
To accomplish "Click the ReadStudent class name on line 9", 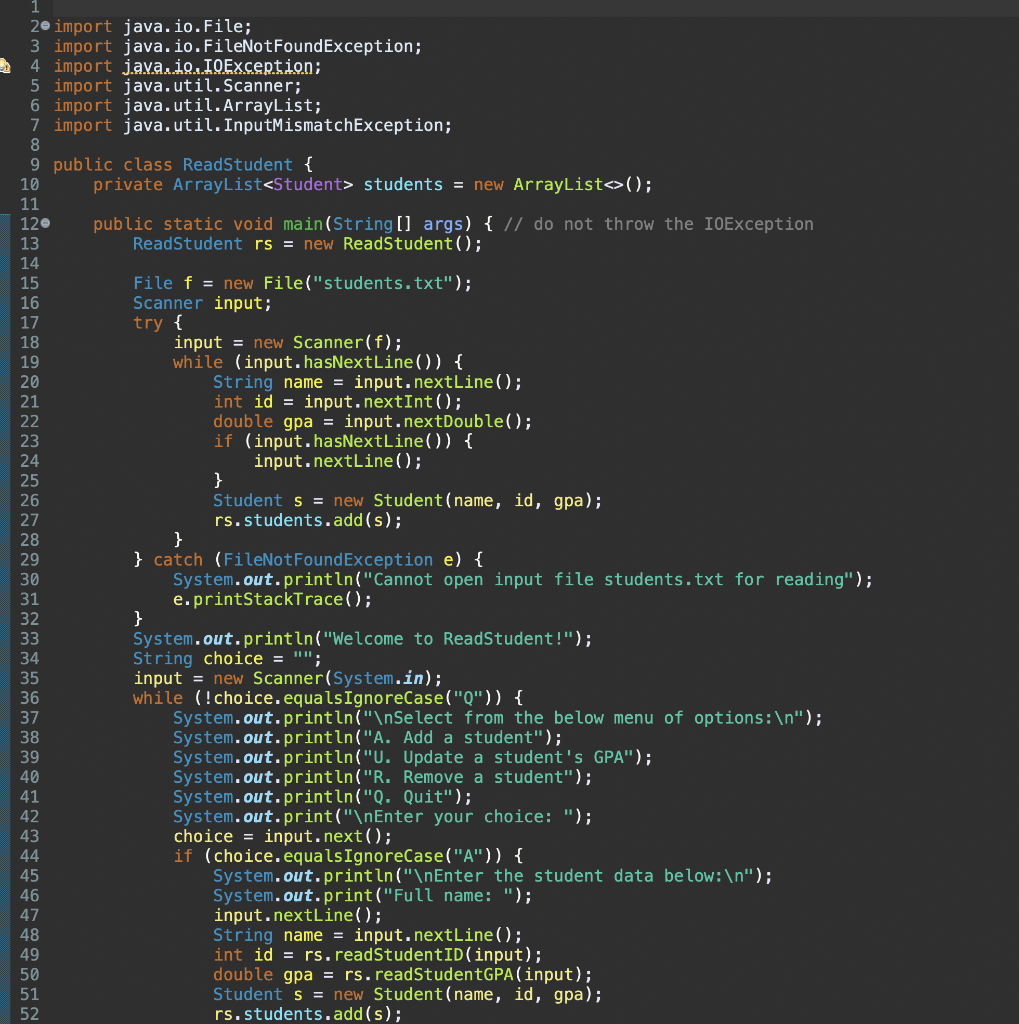I will pos(238,165).
